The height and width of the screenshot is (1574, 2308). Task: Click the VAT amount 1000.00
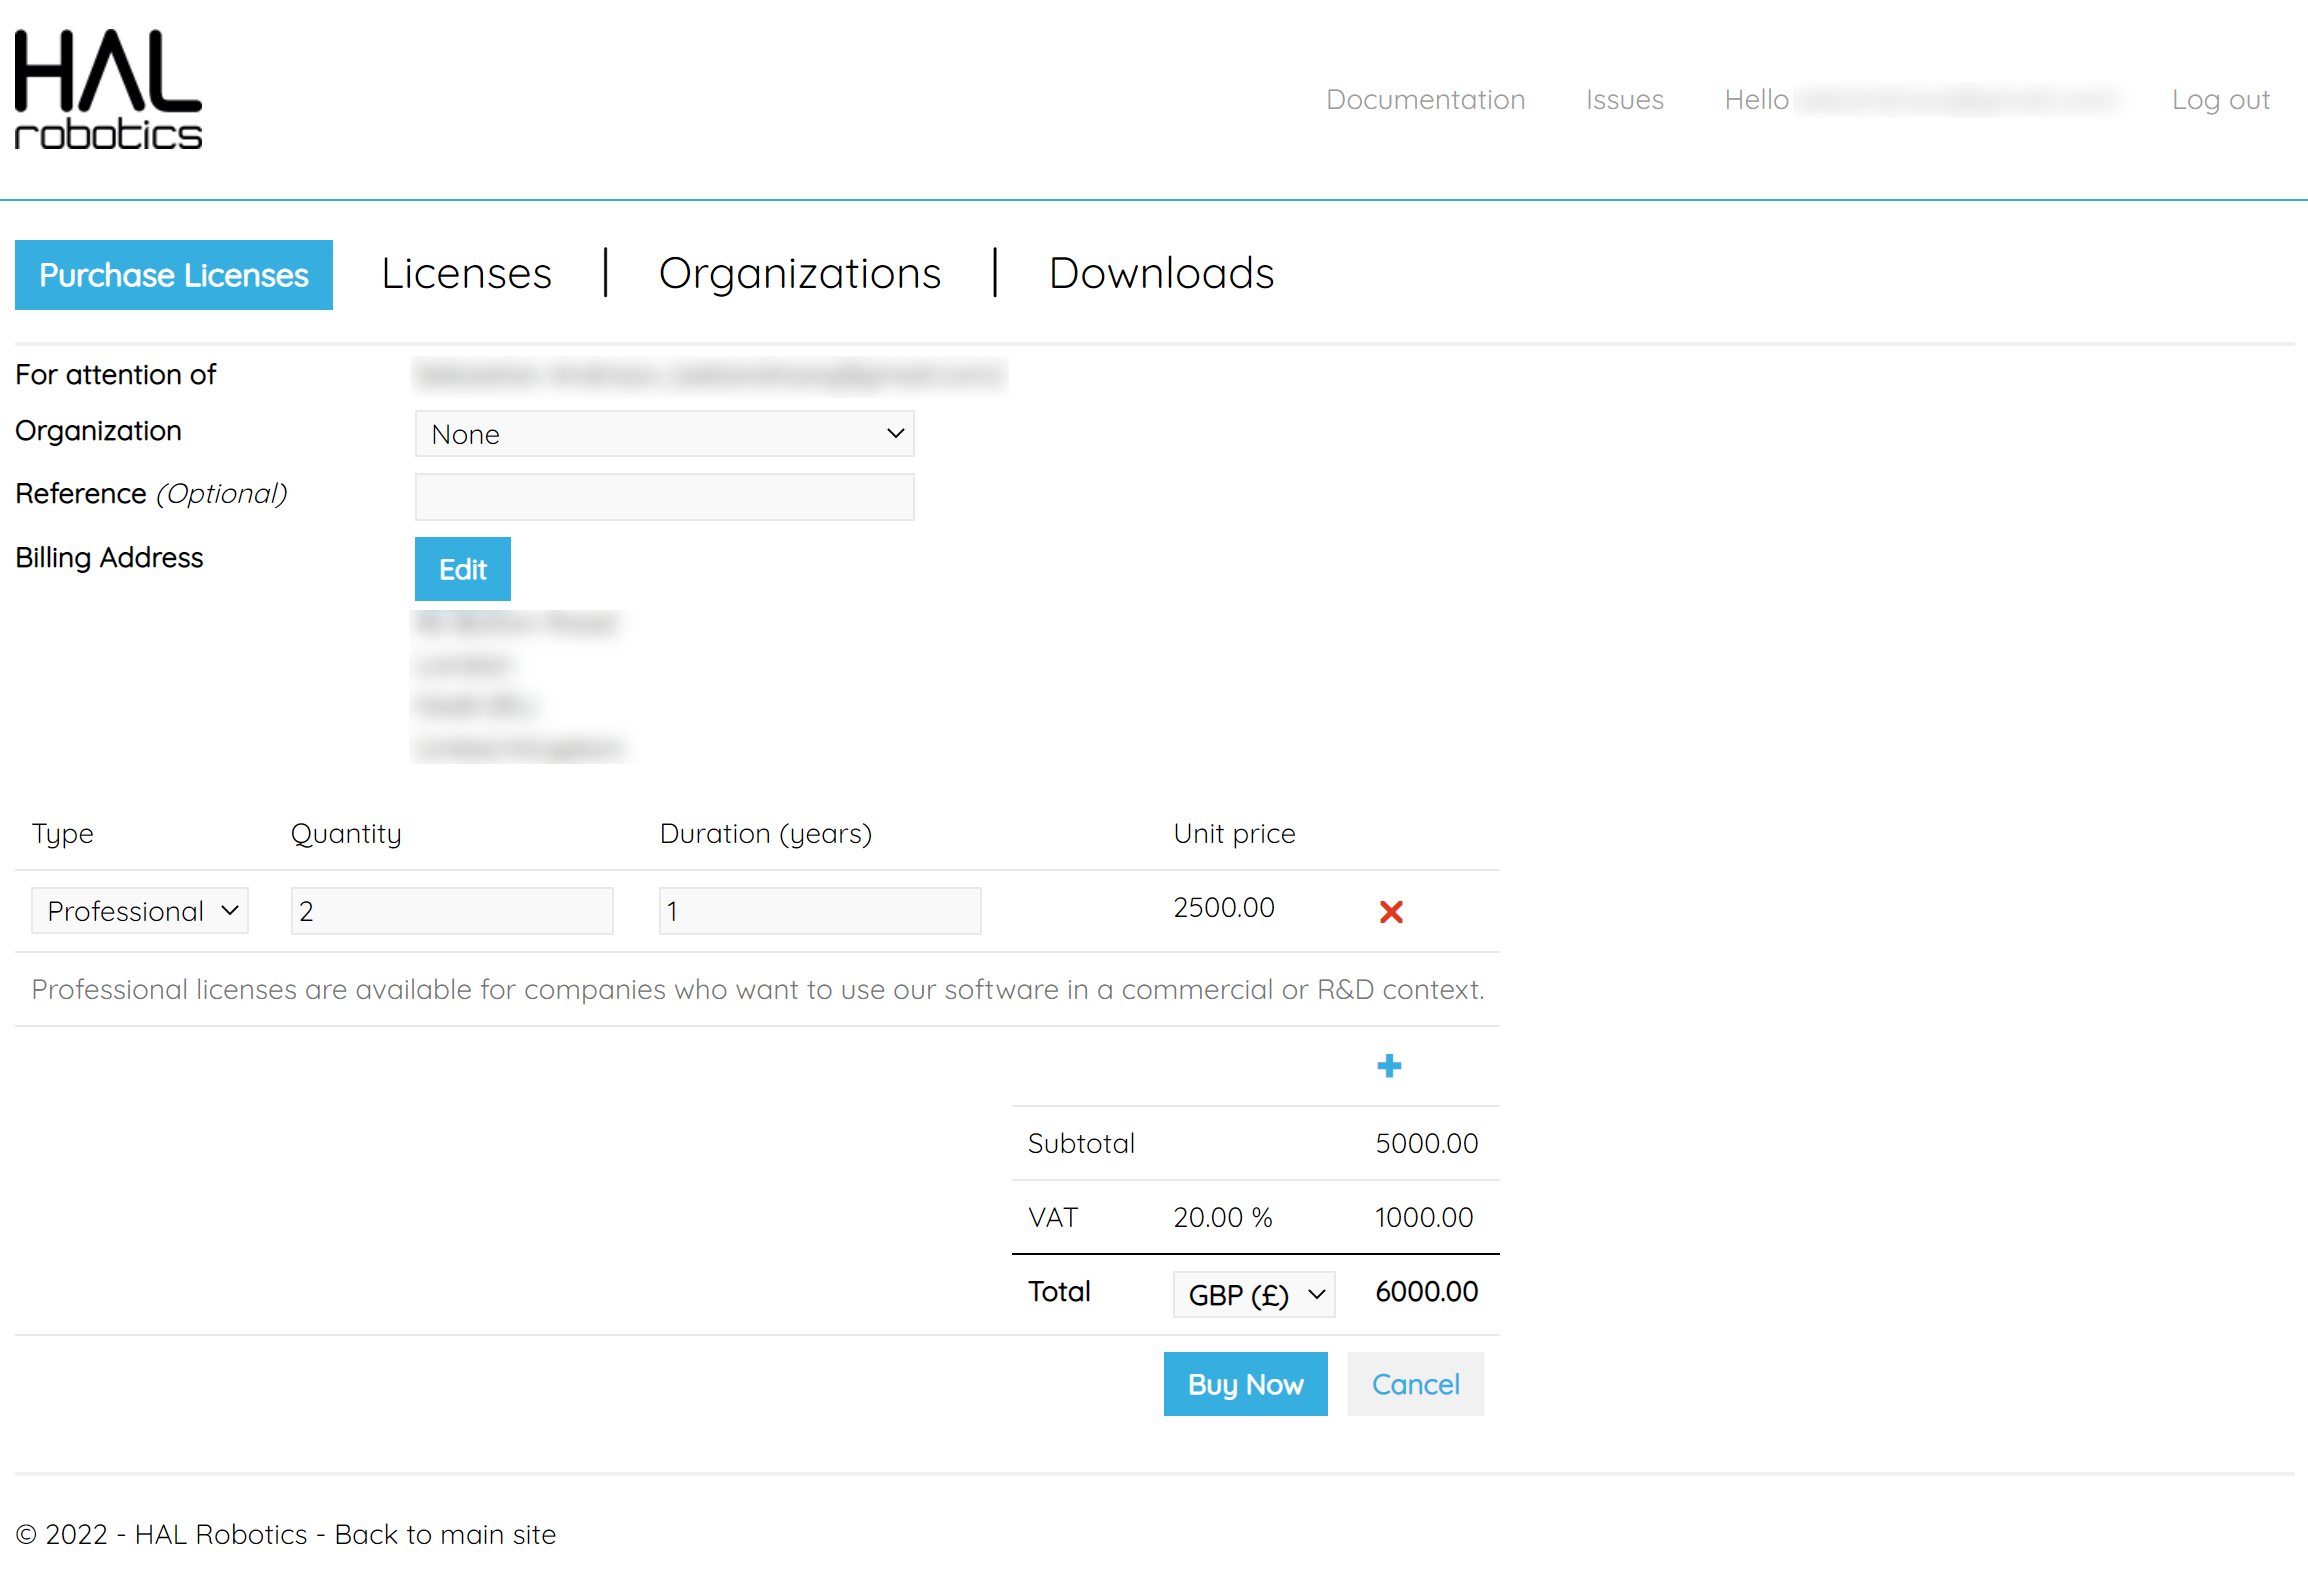click(x=1424, y=1217)
